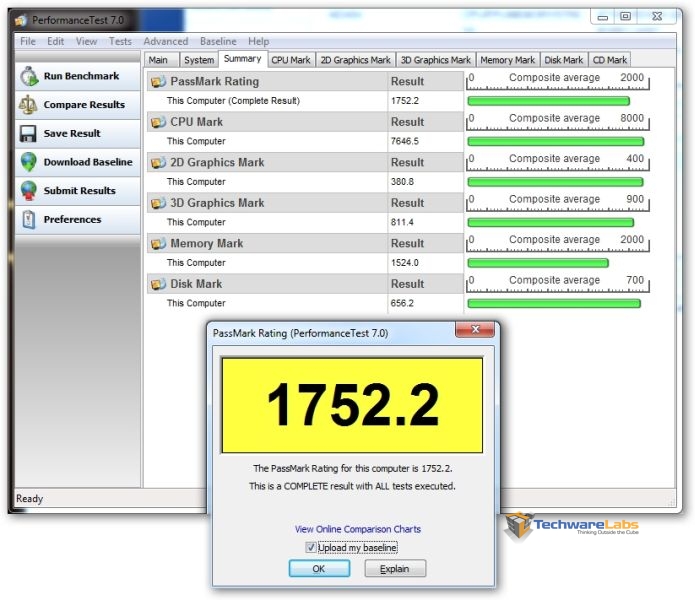
Task: Click the Compare Results scales icon
Action: click(28, 105)
